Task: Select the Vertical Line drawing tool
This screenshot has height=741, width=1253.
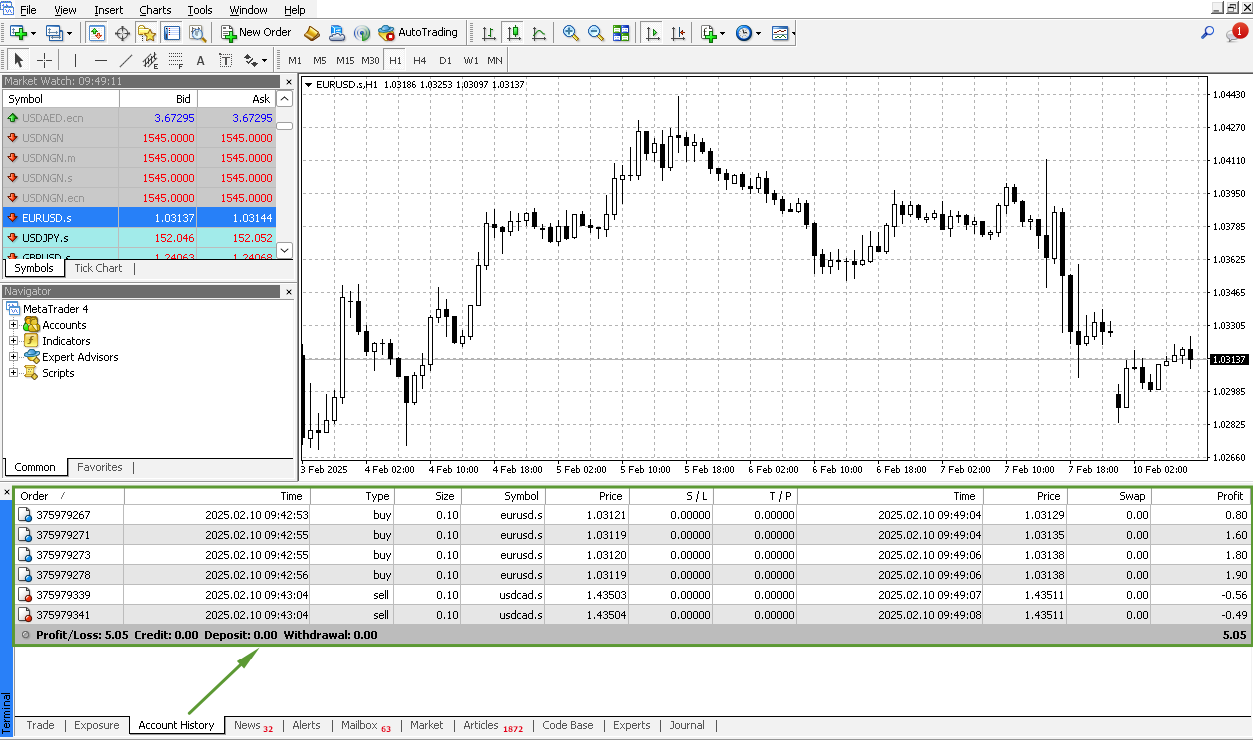Action: (x=75, y=60)
